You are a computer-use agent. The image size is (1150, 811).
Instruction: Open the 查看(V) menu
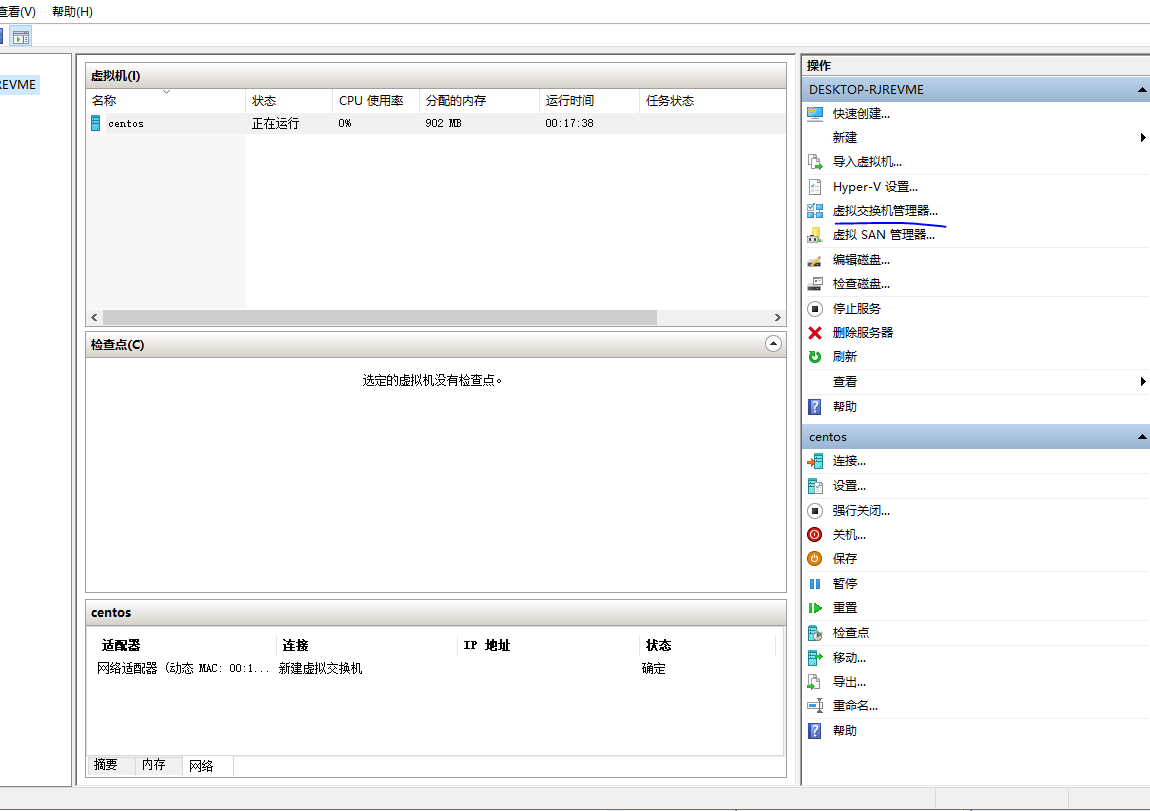tap(18, 12)
